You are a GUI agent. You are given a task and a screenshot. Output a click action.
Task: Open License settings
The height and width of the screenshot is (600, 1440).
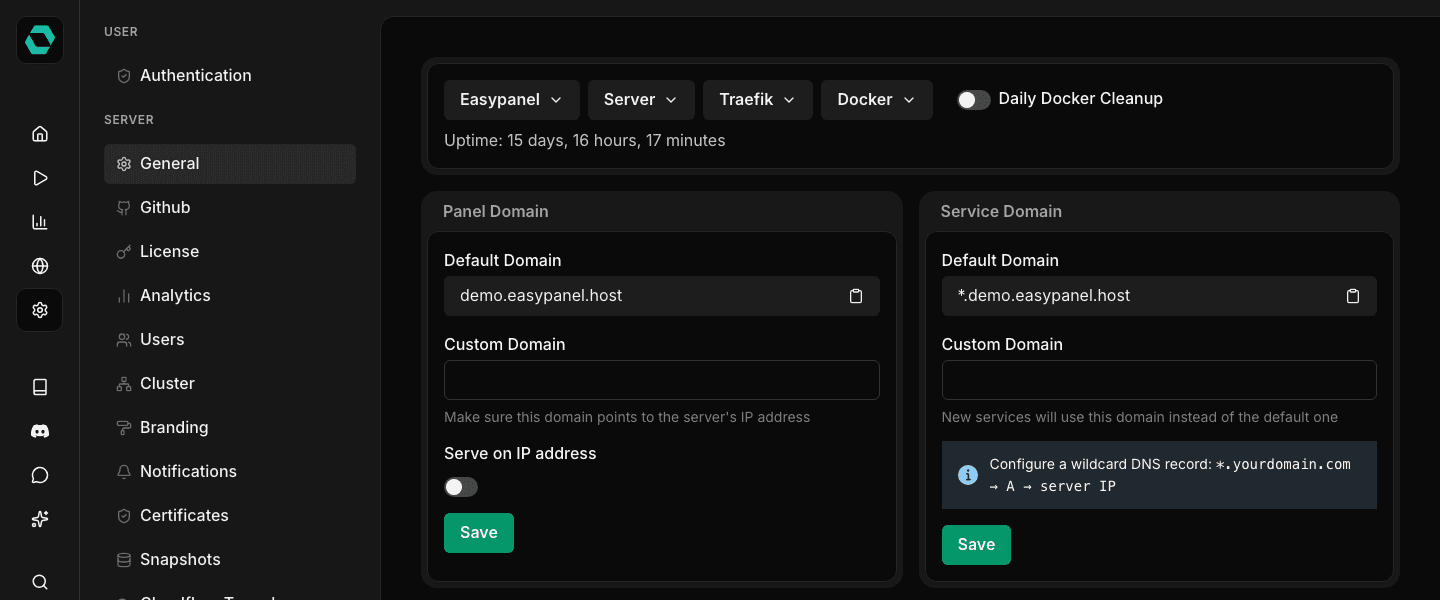tap(230, 252)
